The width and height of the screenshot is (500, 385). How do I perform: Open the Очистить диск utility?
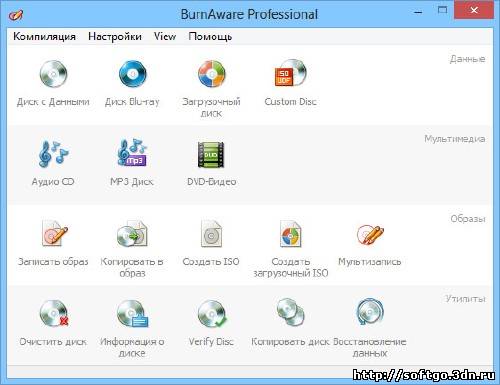[54, 313]
